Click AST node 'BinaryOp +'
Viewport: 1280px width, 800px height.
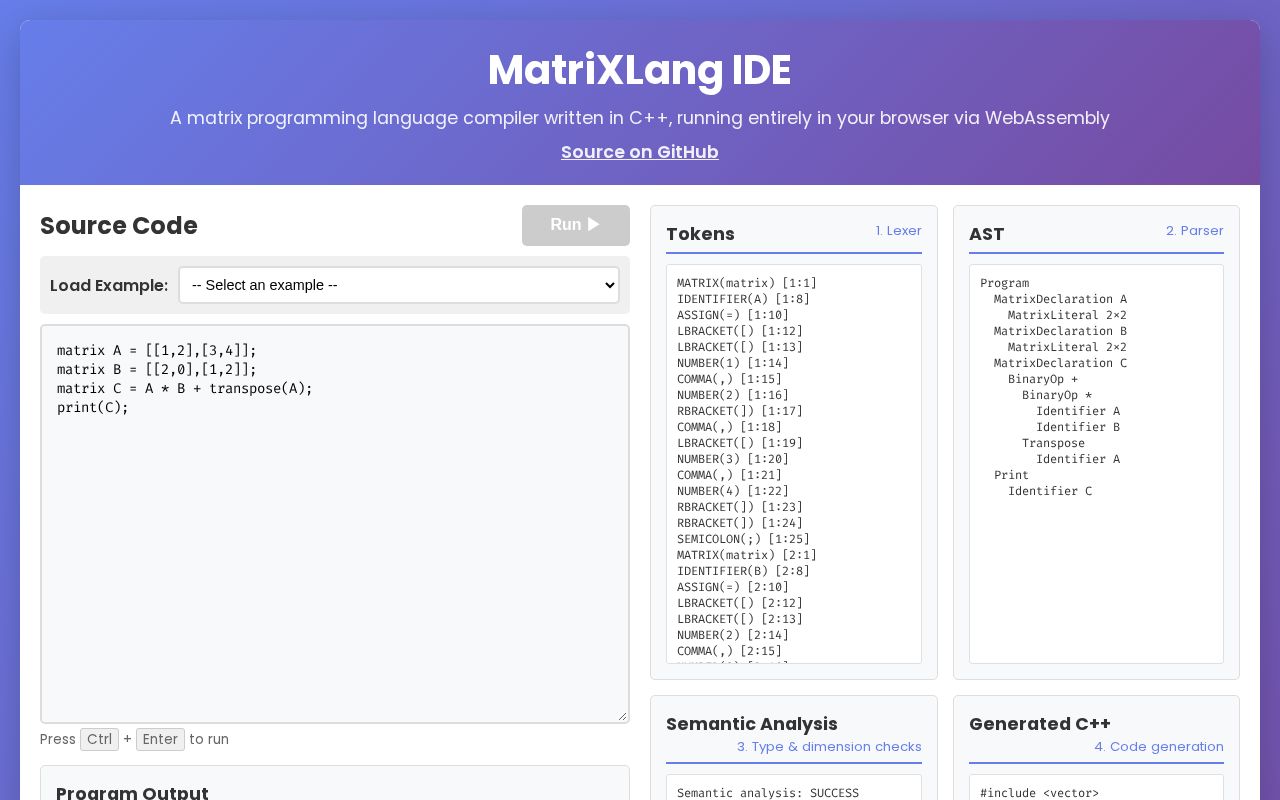click(1043, 379)
